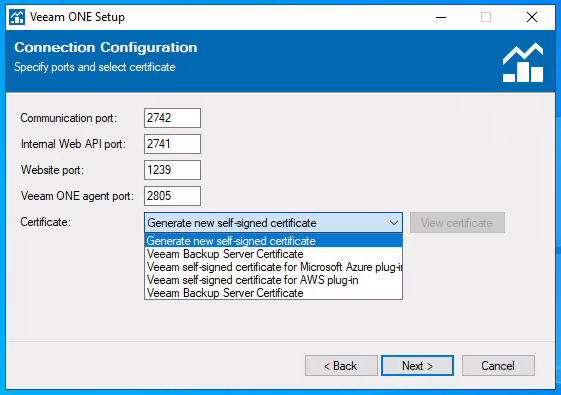Click the Internal Web API port field

pyautogui.click(x=172, y=144)
